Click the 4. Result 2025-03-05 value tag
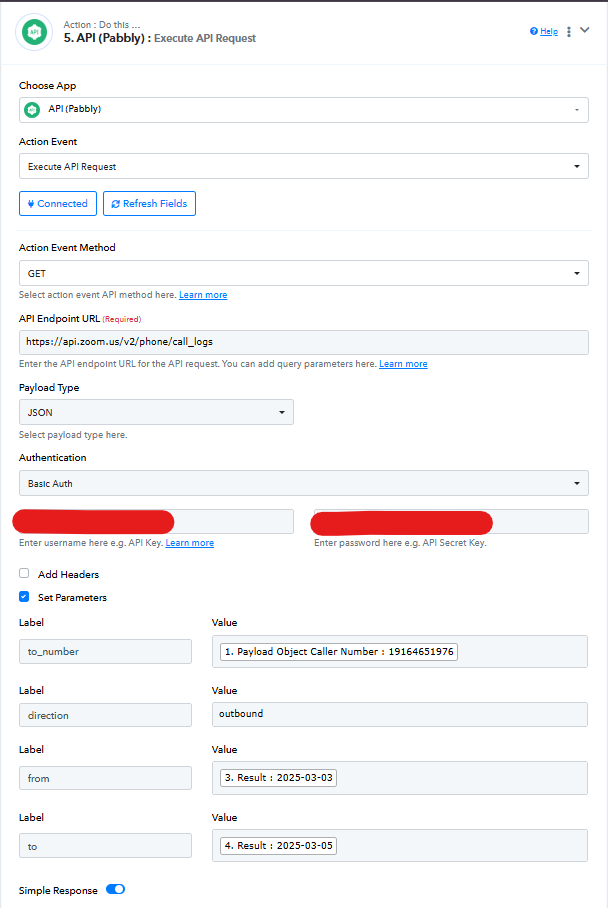 [279, 846]
